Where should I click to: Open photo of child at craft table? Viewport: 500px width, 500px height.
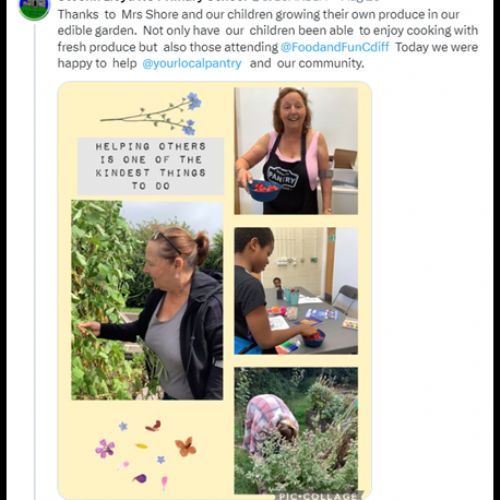pos(296,291)
